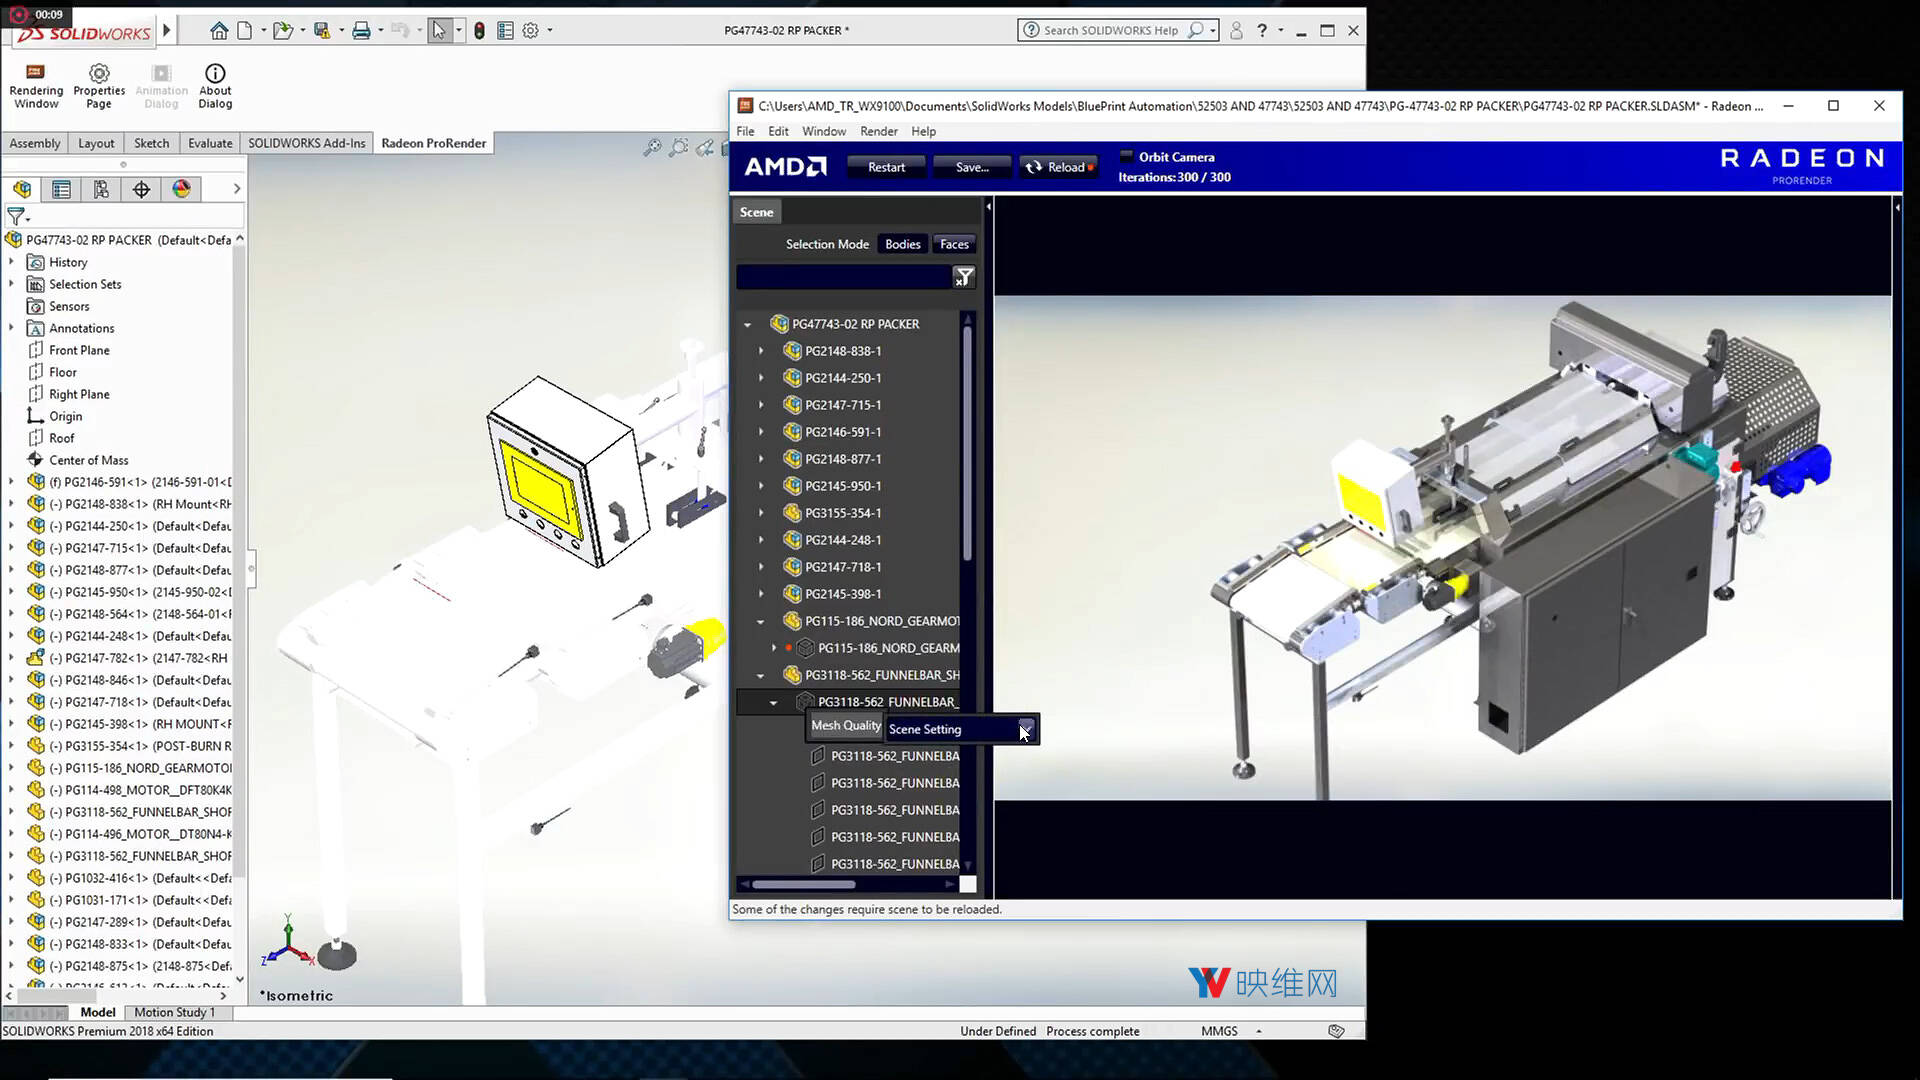Click the Reload button
This screenshot has width=1920, height=1080.
1058,167
